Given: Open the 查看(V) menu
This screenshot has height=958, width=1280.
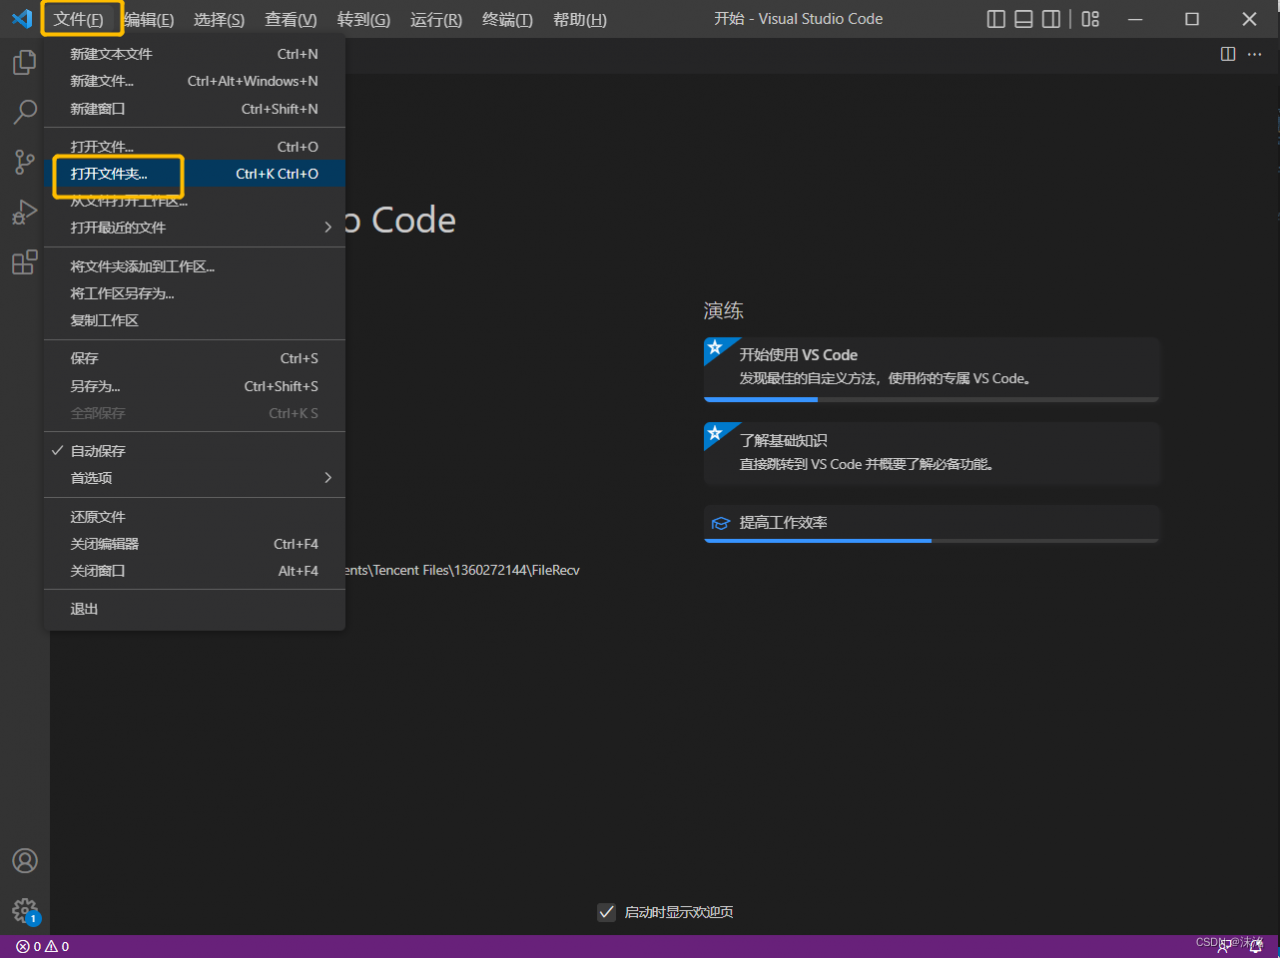Looking at the screenshot, I should [291, 19].
